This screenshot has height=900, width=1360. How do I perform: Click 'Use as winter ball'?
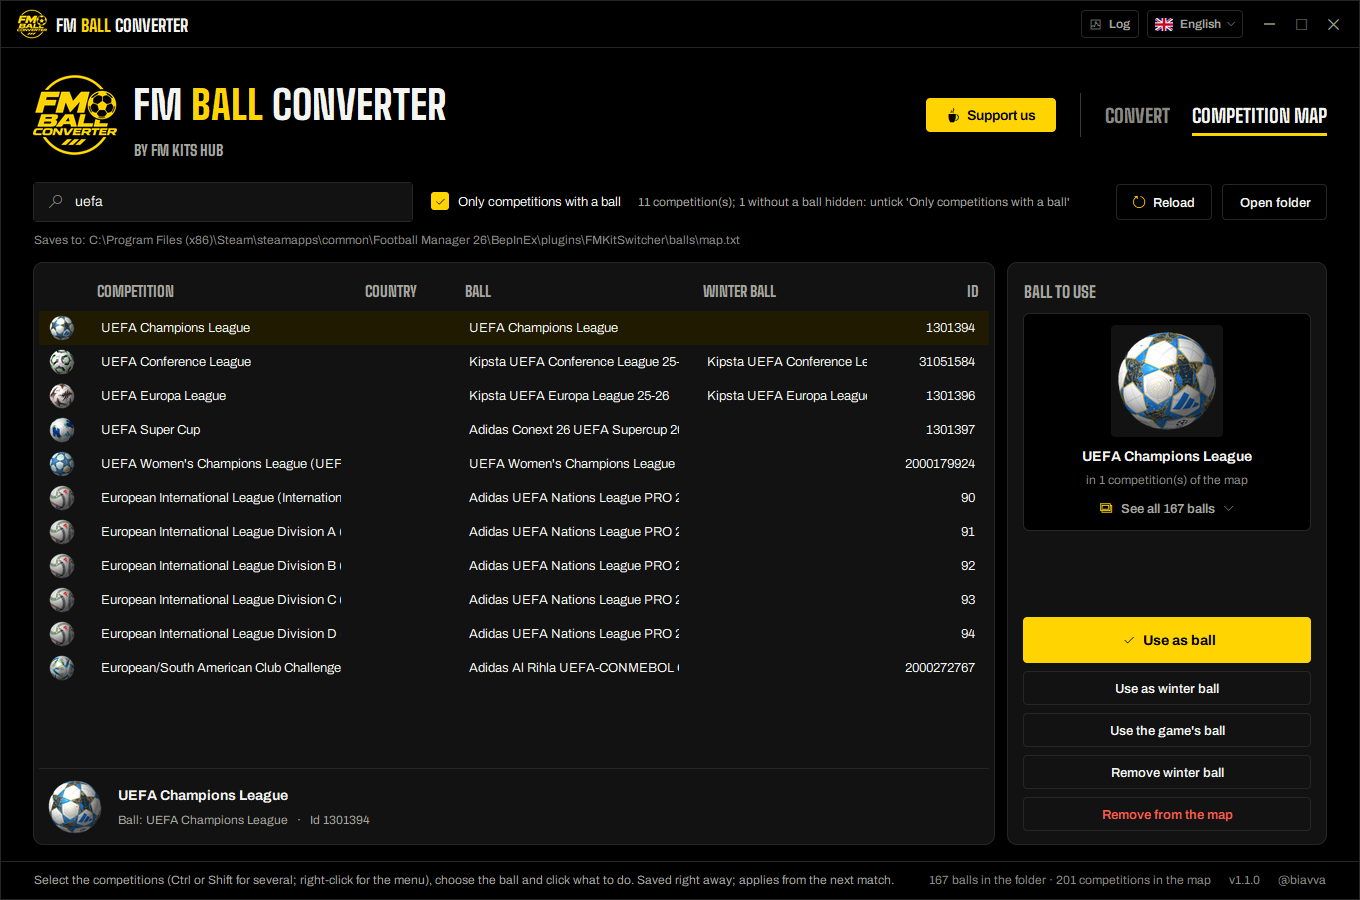tap(1167, 688)
